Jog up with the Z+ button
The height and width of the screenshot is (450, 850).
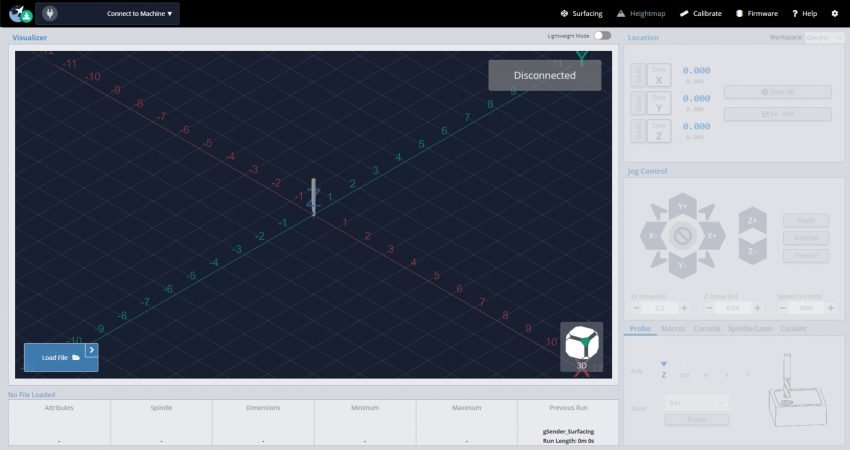753,220
